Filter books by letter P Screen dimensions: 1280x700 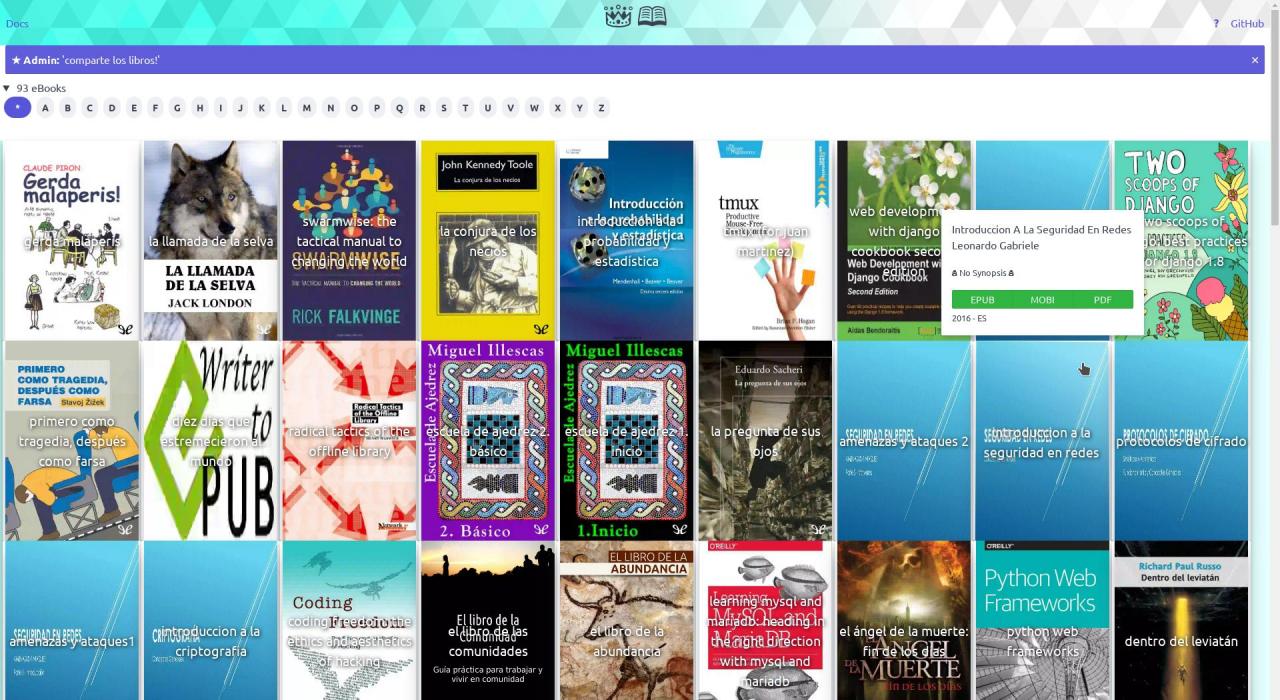(x=376, y=108)
